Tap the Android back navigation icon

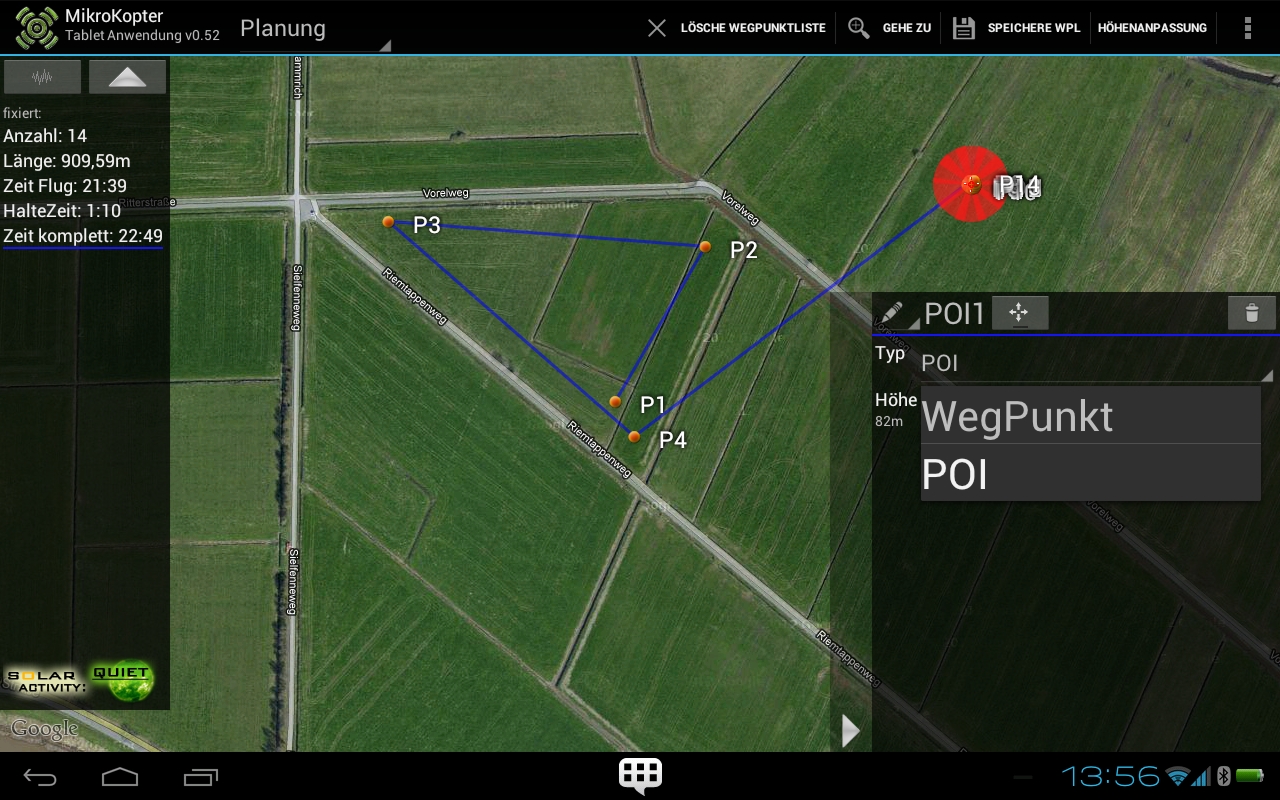click(x=41, y=777)
